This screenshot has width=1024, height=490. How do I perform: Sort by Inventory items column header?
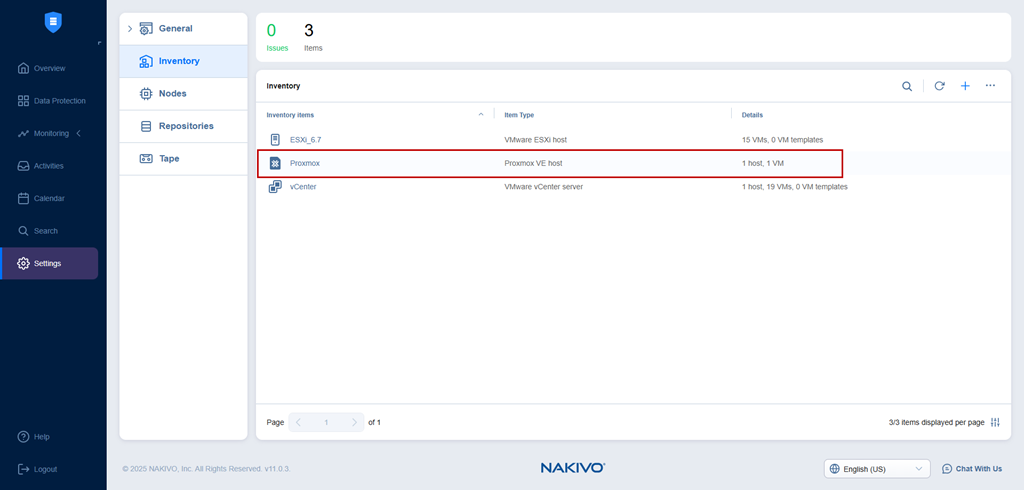(x=290, y=115)
